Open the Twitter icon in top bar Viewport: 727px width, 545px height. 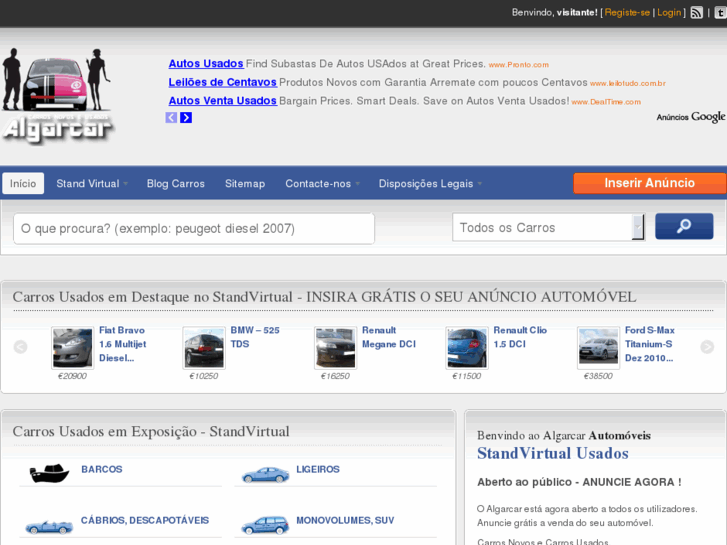pos(721,13)
